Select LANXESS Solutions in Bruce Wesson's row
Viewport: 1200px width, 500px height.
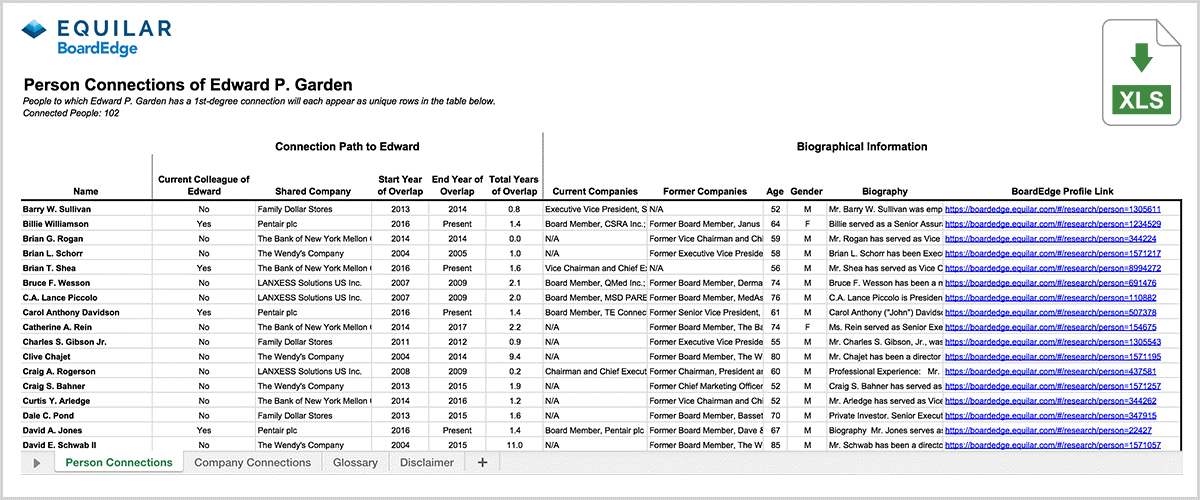(x=313, y=283)
